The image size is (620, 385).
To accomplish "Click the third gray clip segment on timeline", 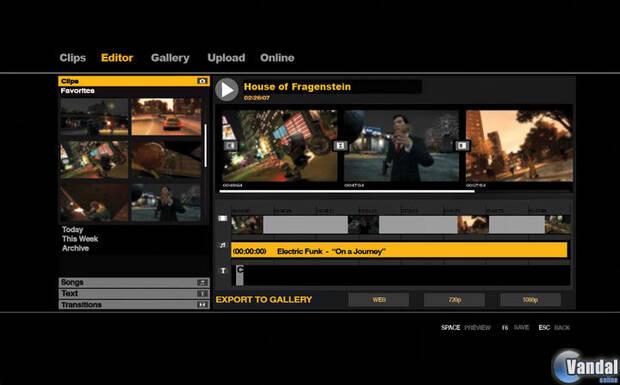I will click(x=516, y=225).
